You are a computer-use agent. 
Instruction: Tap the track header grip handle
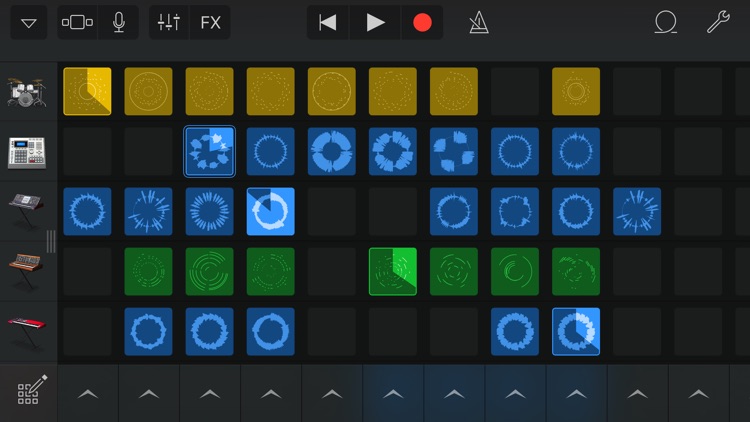pos(51,241)
